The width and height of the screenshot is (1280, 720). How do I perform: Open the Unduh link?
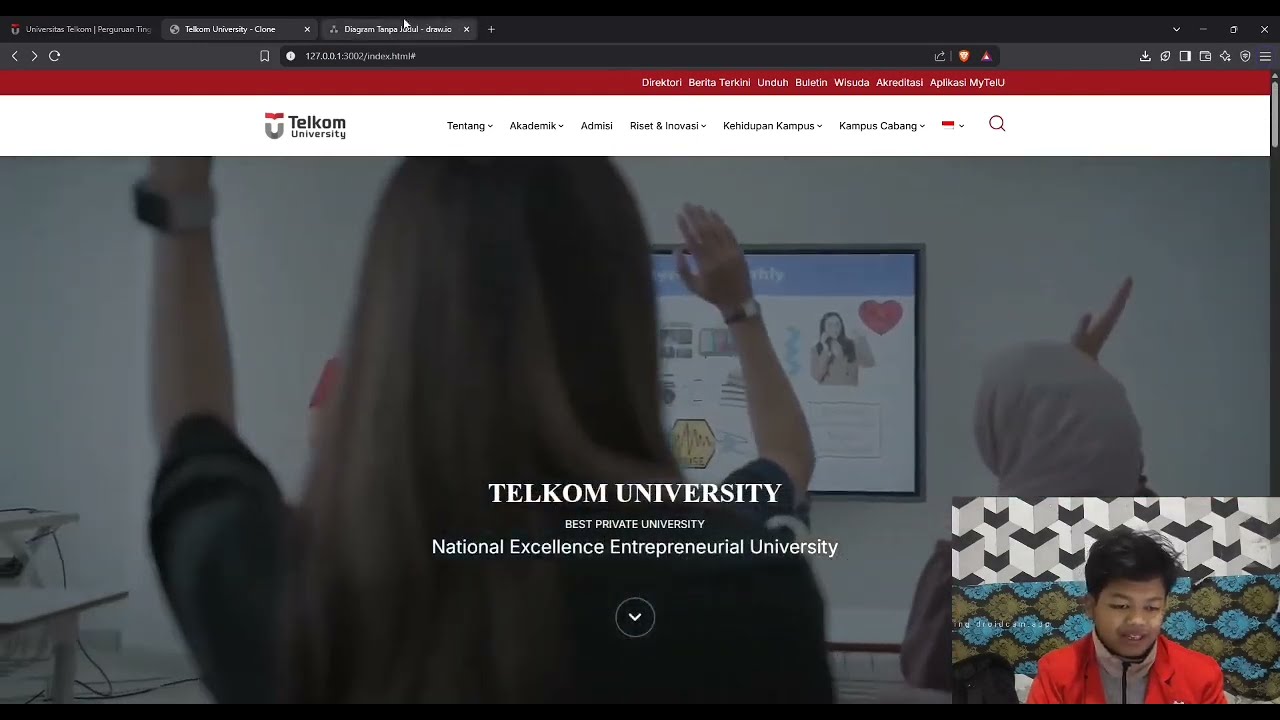pyautogui.click(x=773, y=83)
